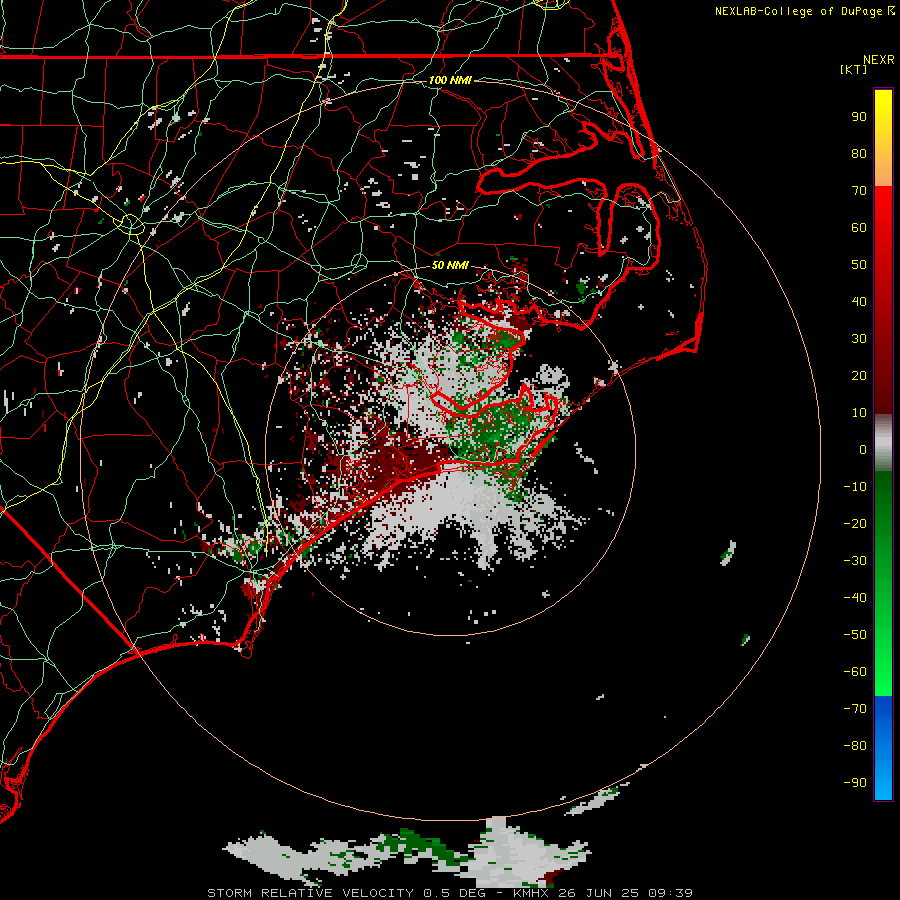Click the 0 value on the velocity scale
Screen dimensions: 900x900
863,449
